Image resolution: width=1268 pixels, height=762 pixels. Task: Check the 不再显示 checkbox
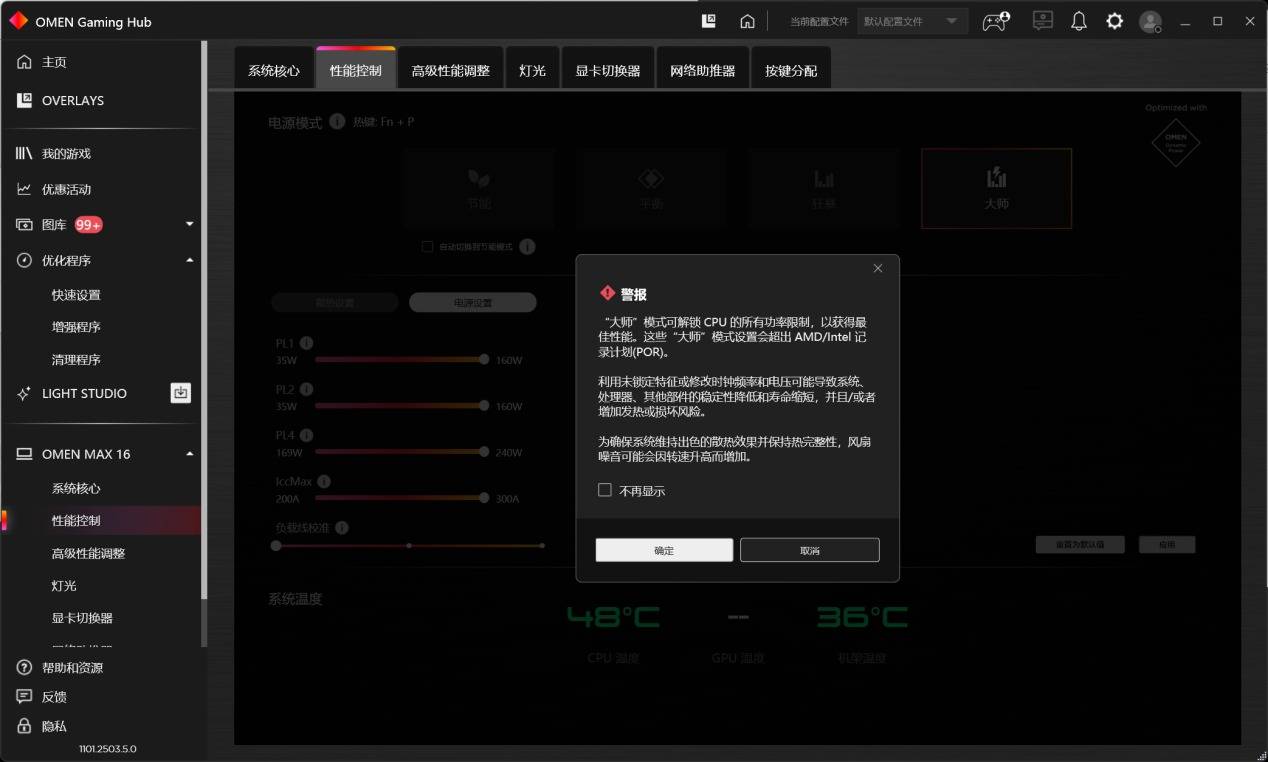click(605, 490)
